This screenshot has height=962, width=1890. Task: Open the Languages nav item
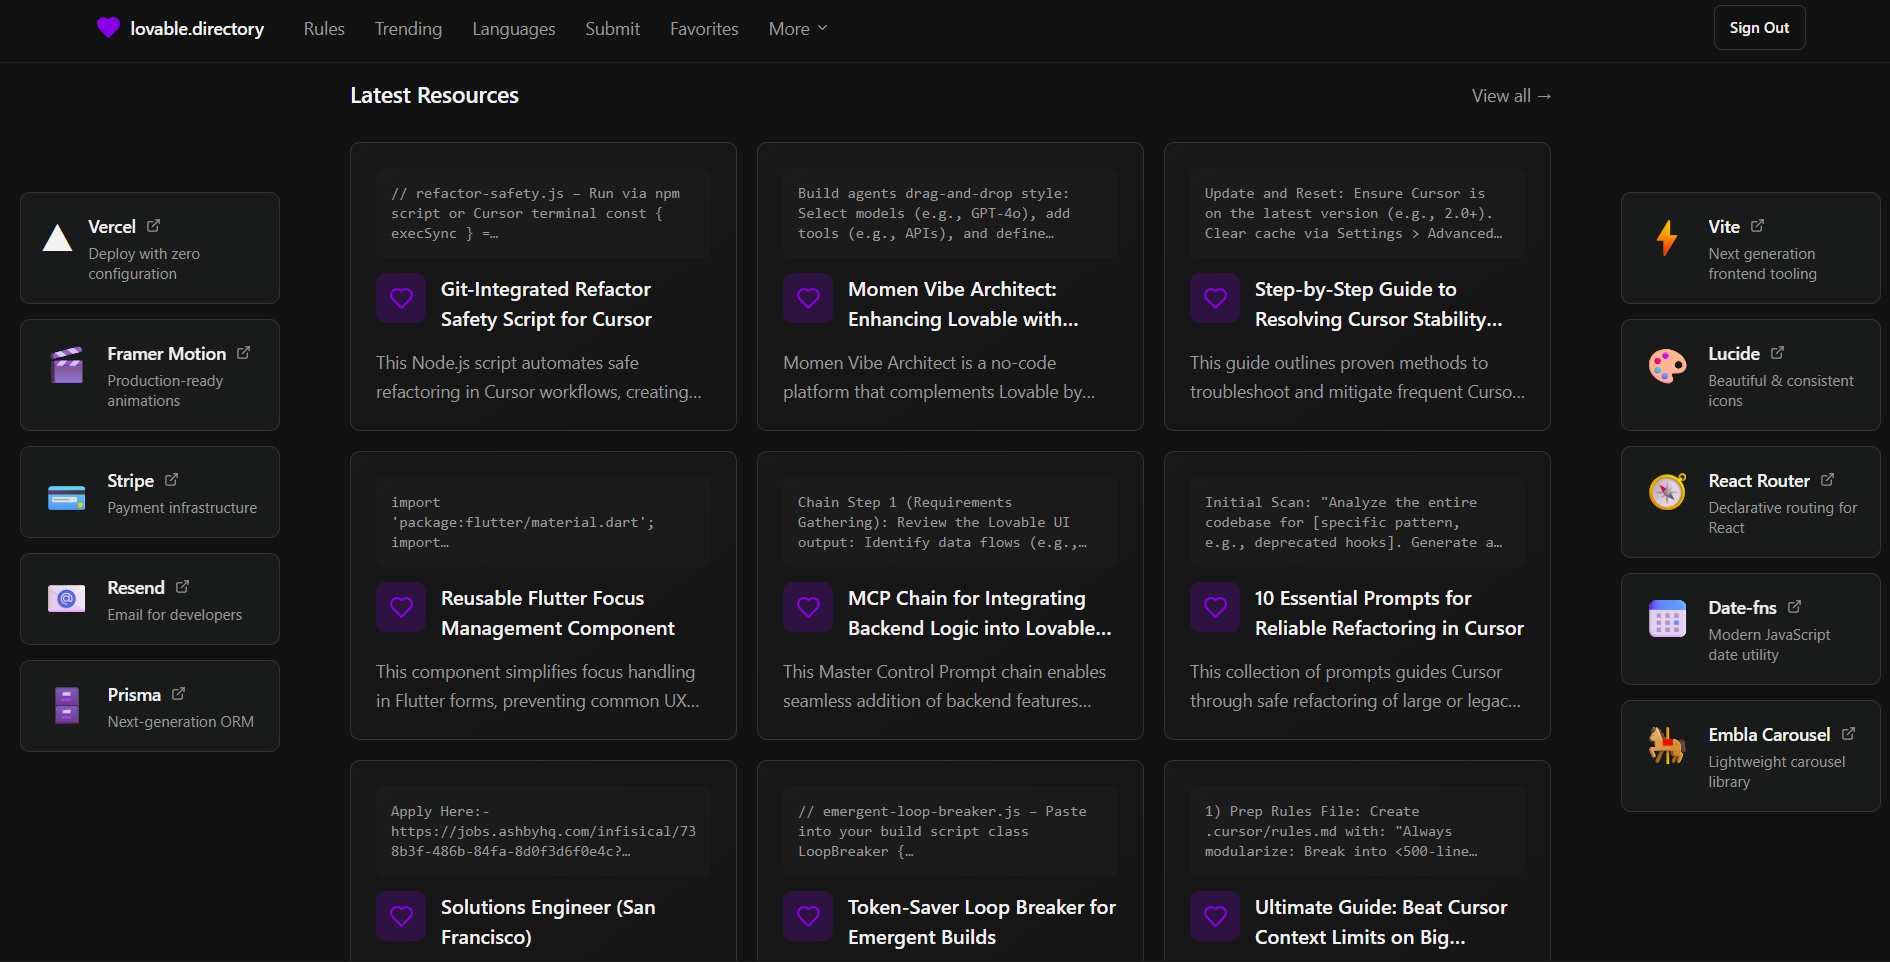coord(514,29)
